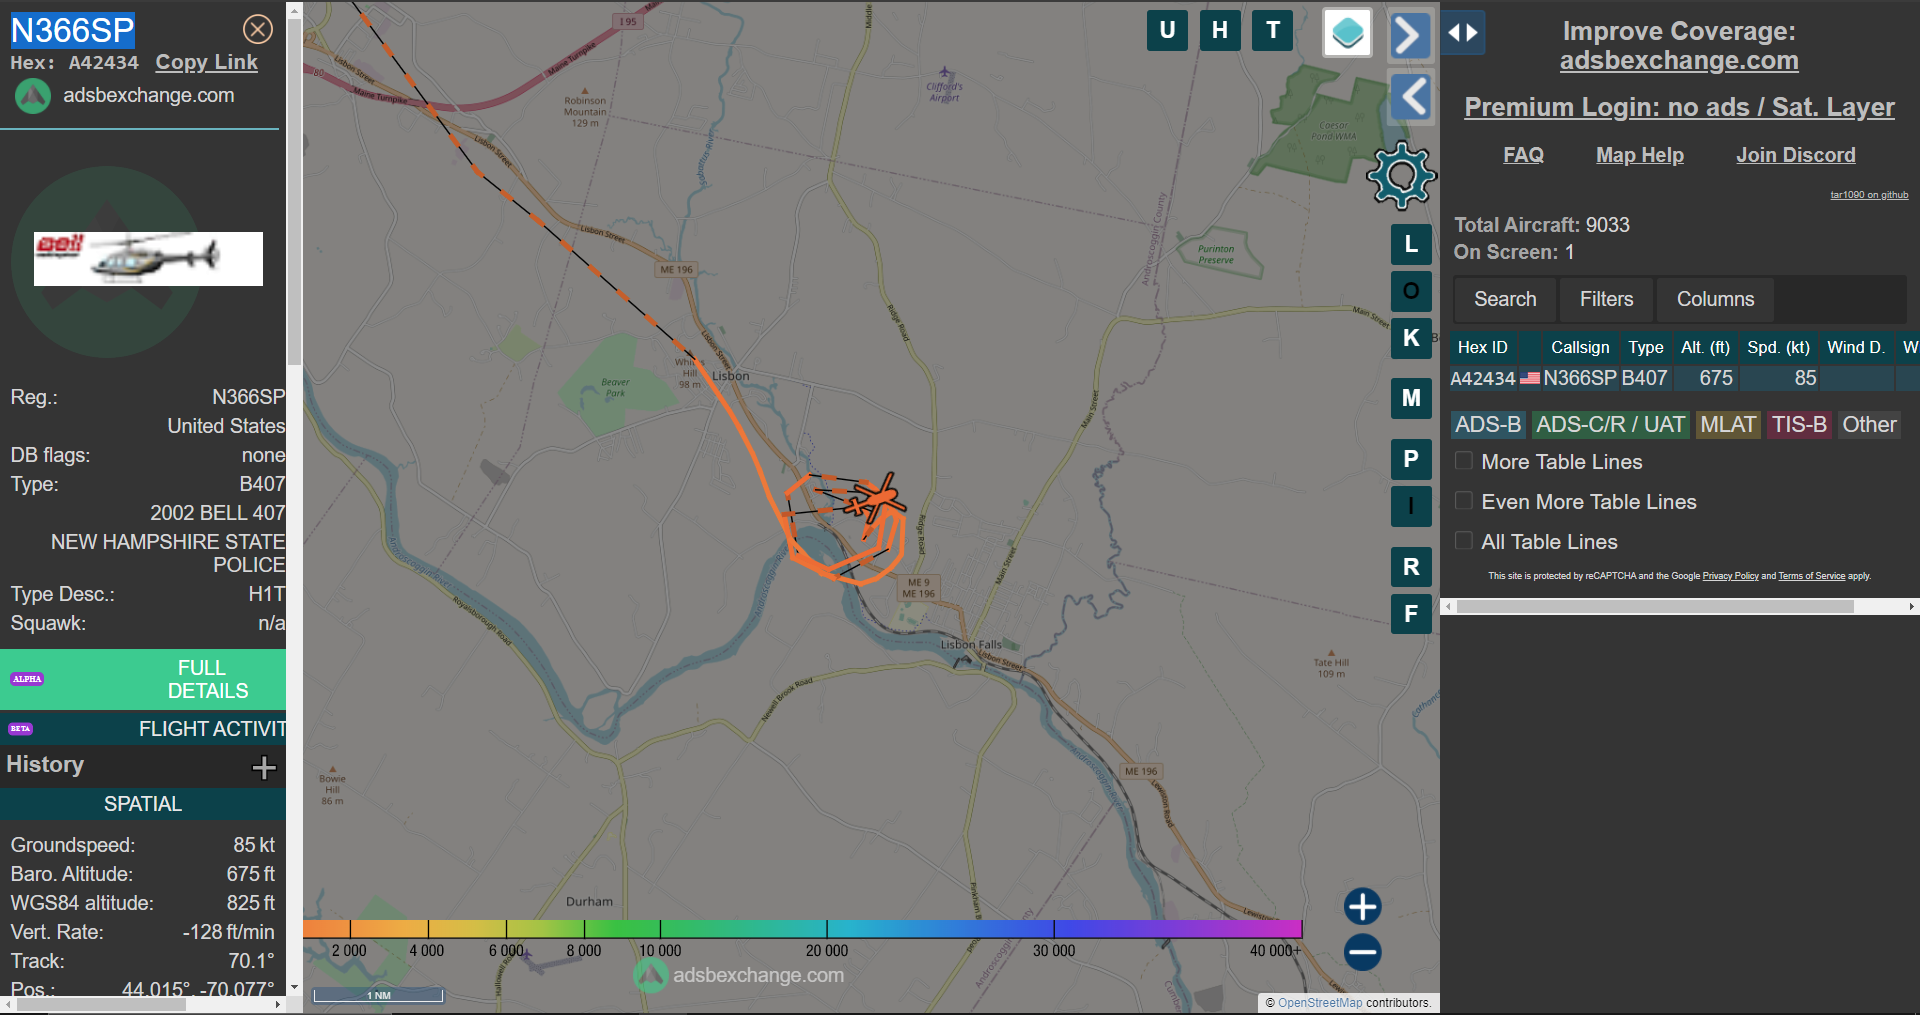Click the OpenStreetMap attribution link
Screen dimensions: 1920x1015
pyautogui.click(x=1320, y=1003)
